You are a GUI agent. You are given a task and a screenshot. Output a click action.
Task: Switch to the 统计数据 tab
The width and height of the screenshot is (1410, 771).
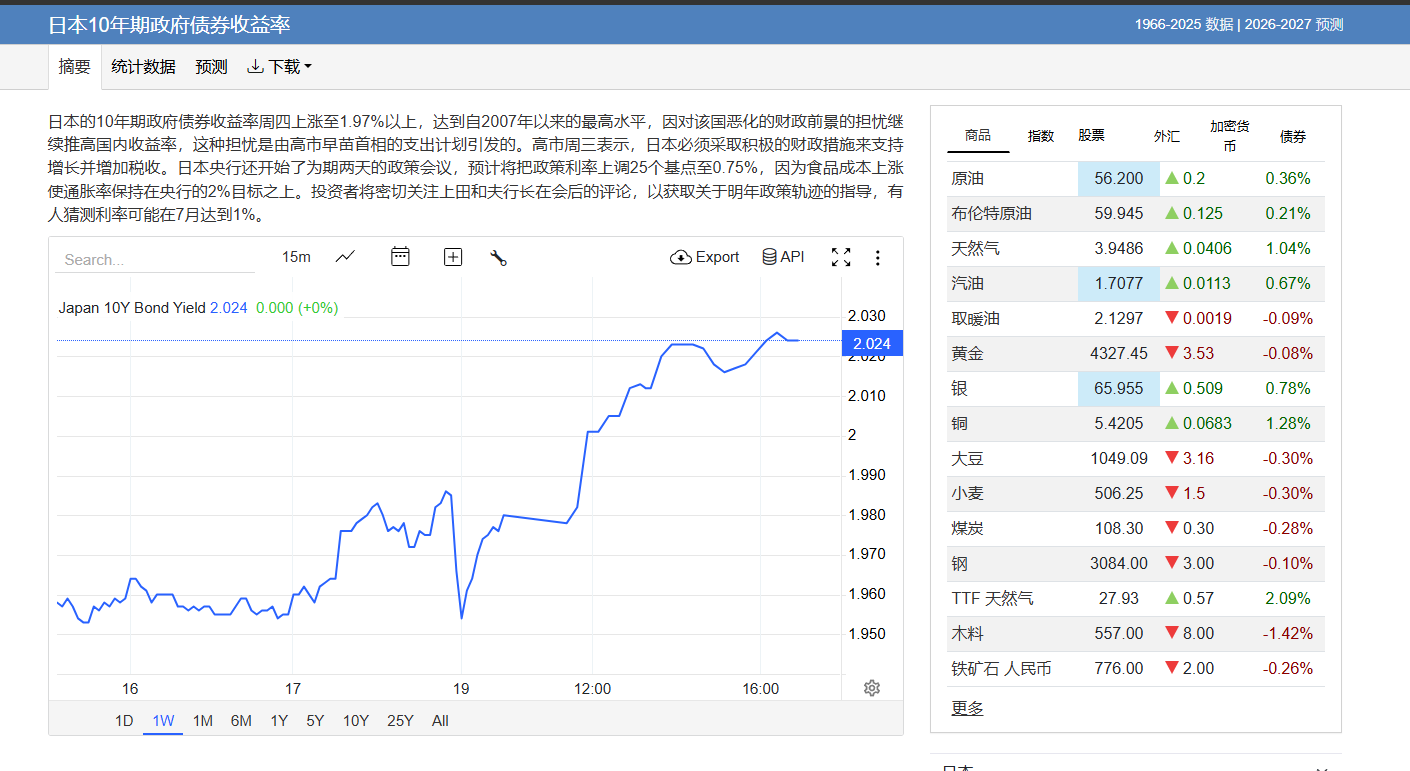pos(143,67)
